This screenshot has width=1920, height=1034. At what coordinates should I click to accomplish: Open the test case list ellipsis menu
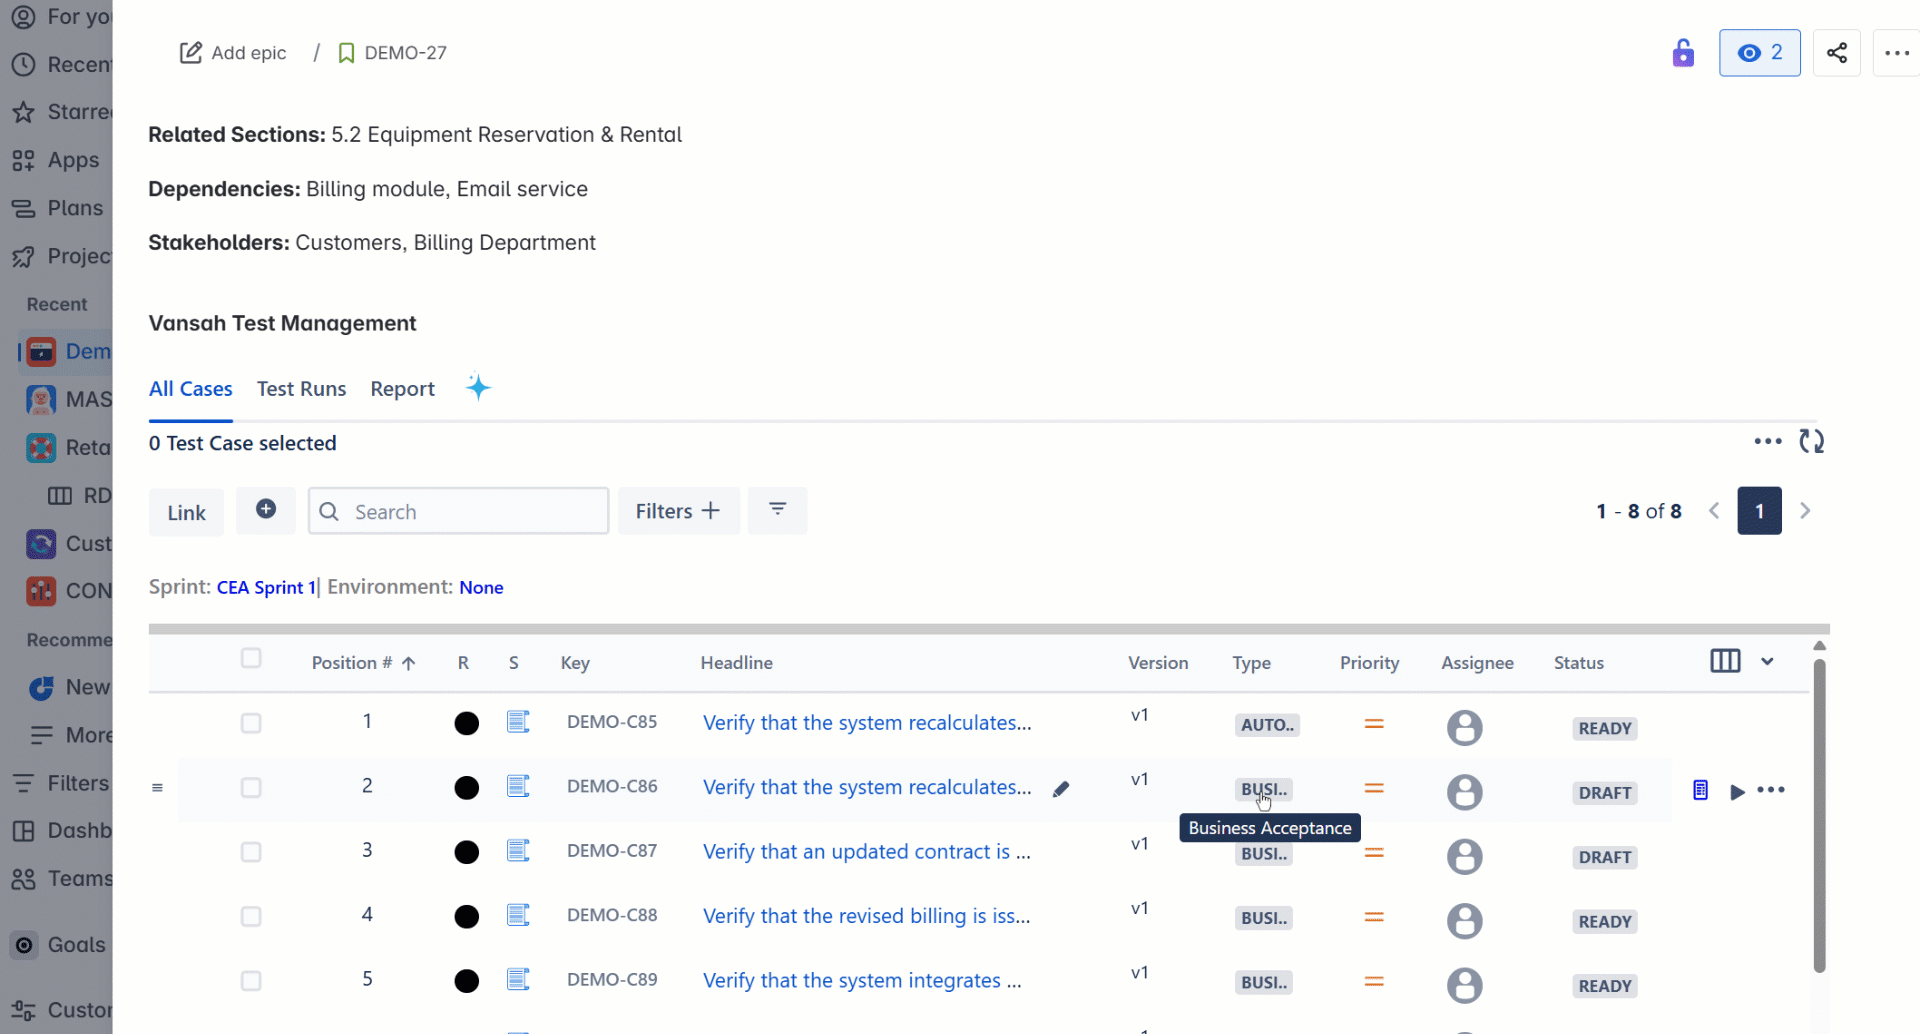1767,441
